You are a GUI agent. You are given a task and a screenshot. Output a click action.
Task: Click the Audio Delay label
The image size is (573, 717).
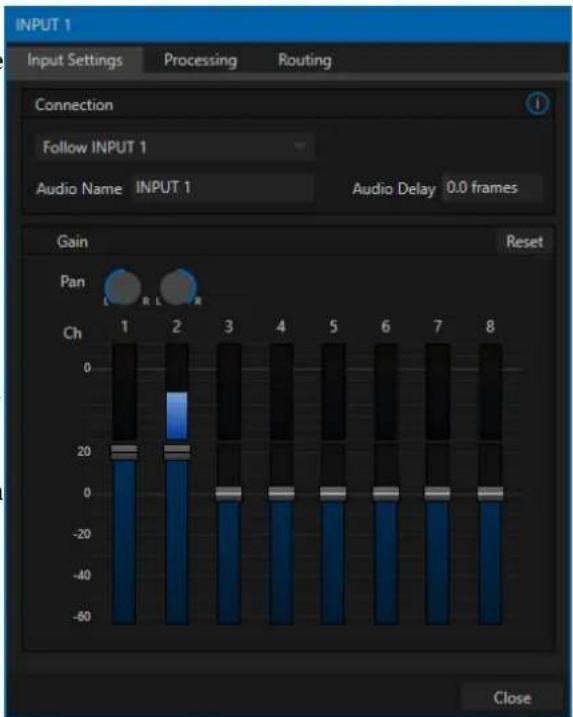click(394, 189)
